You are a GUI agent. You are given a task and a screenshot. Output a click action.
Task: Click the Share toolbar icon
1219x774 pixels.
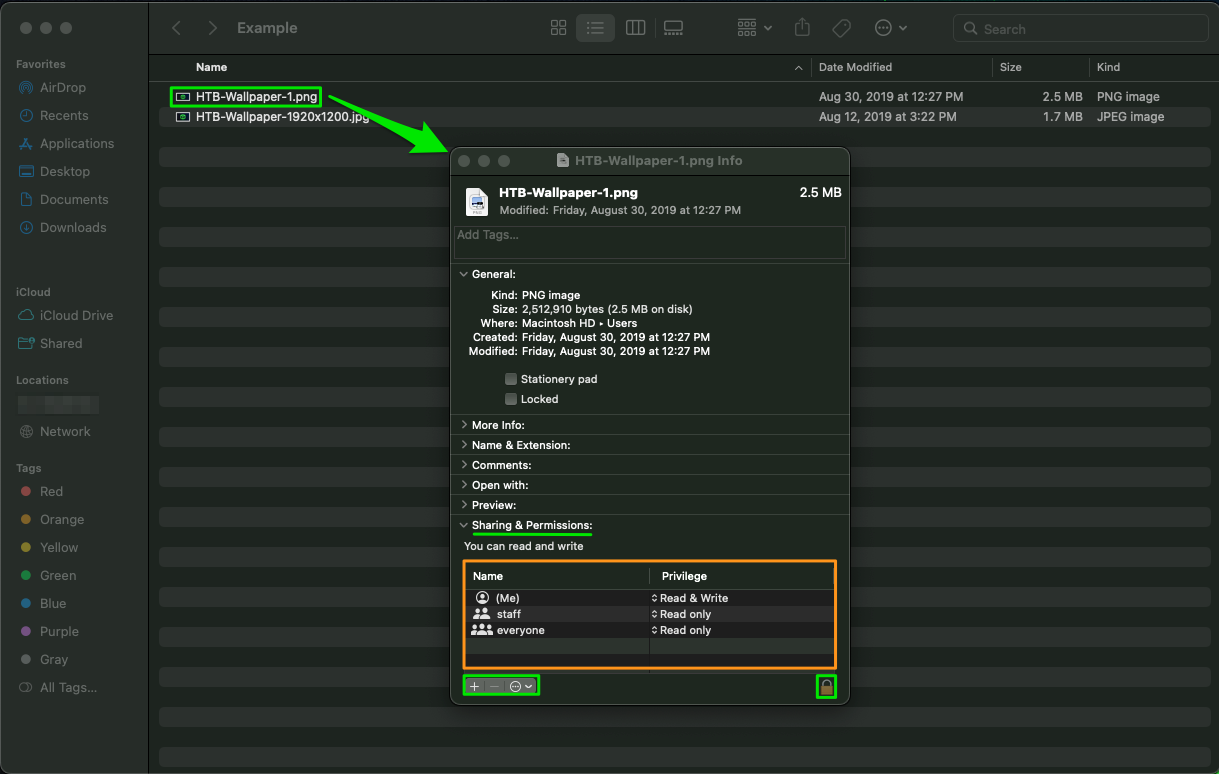tap(802, 28)
